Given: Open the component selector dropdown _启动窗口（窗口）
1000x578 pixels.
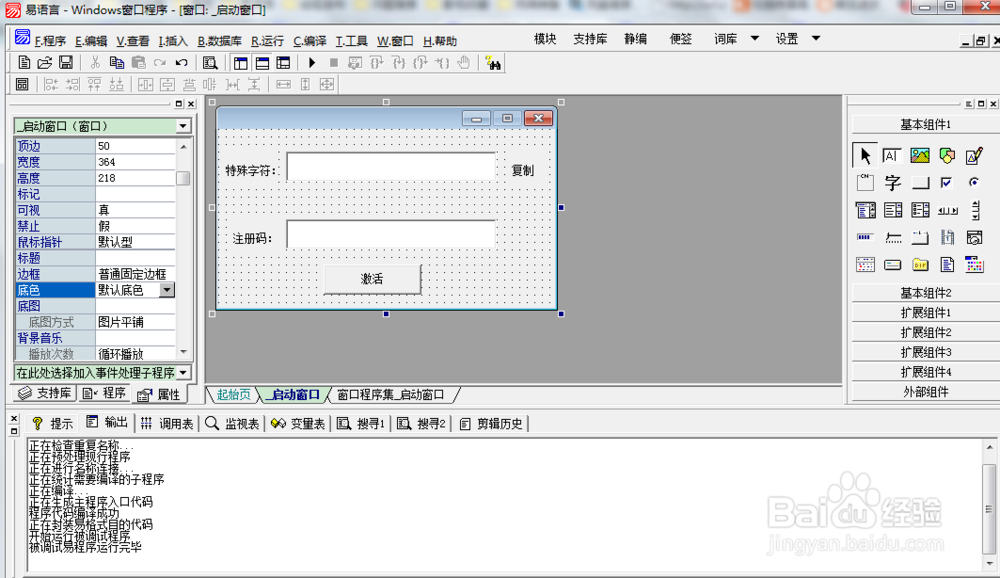Looking at the screenshot, I should point(183,126).
